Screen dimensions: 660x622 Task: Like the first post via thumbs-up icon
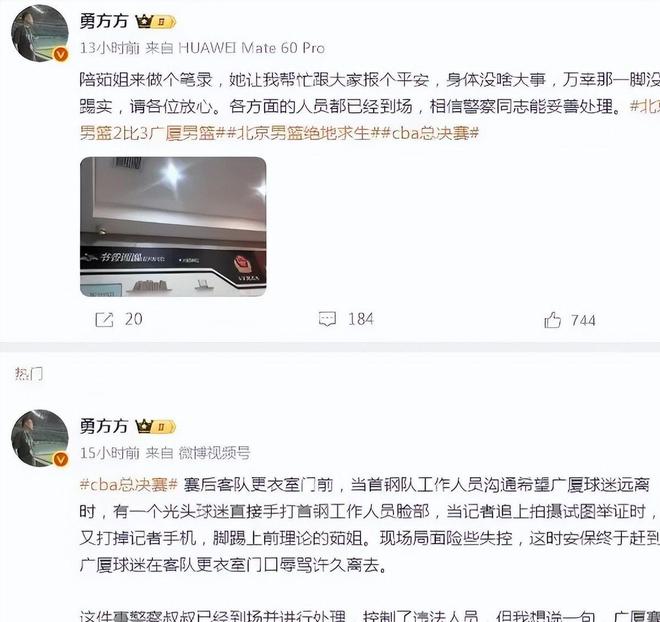[x=552, y=320]
